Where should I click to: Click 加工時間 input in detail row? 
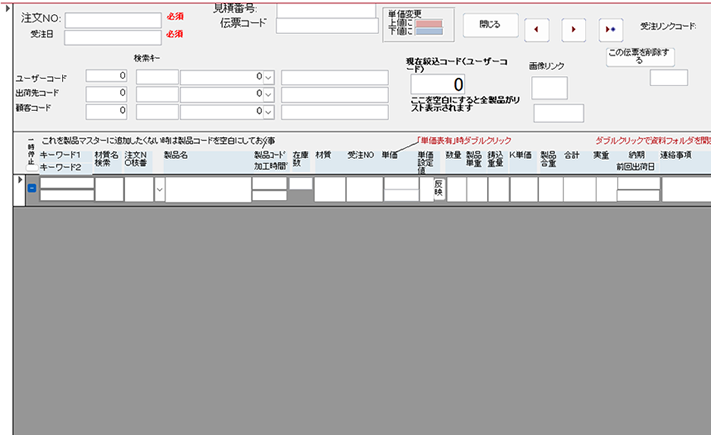(269, 196)
